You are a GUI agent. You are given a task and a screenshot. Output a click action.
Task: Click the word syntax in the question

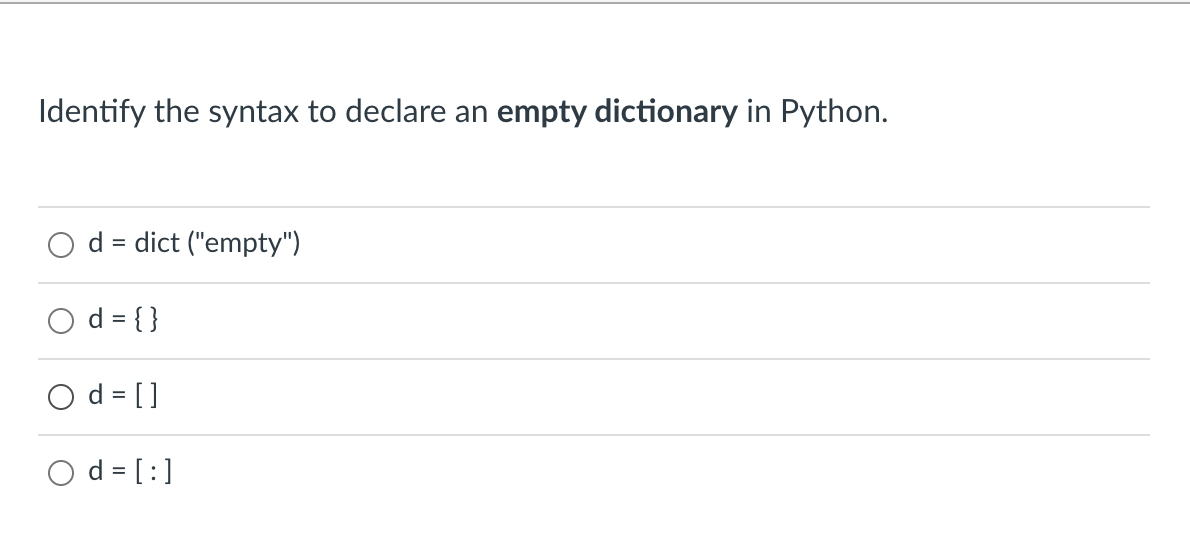253,112
